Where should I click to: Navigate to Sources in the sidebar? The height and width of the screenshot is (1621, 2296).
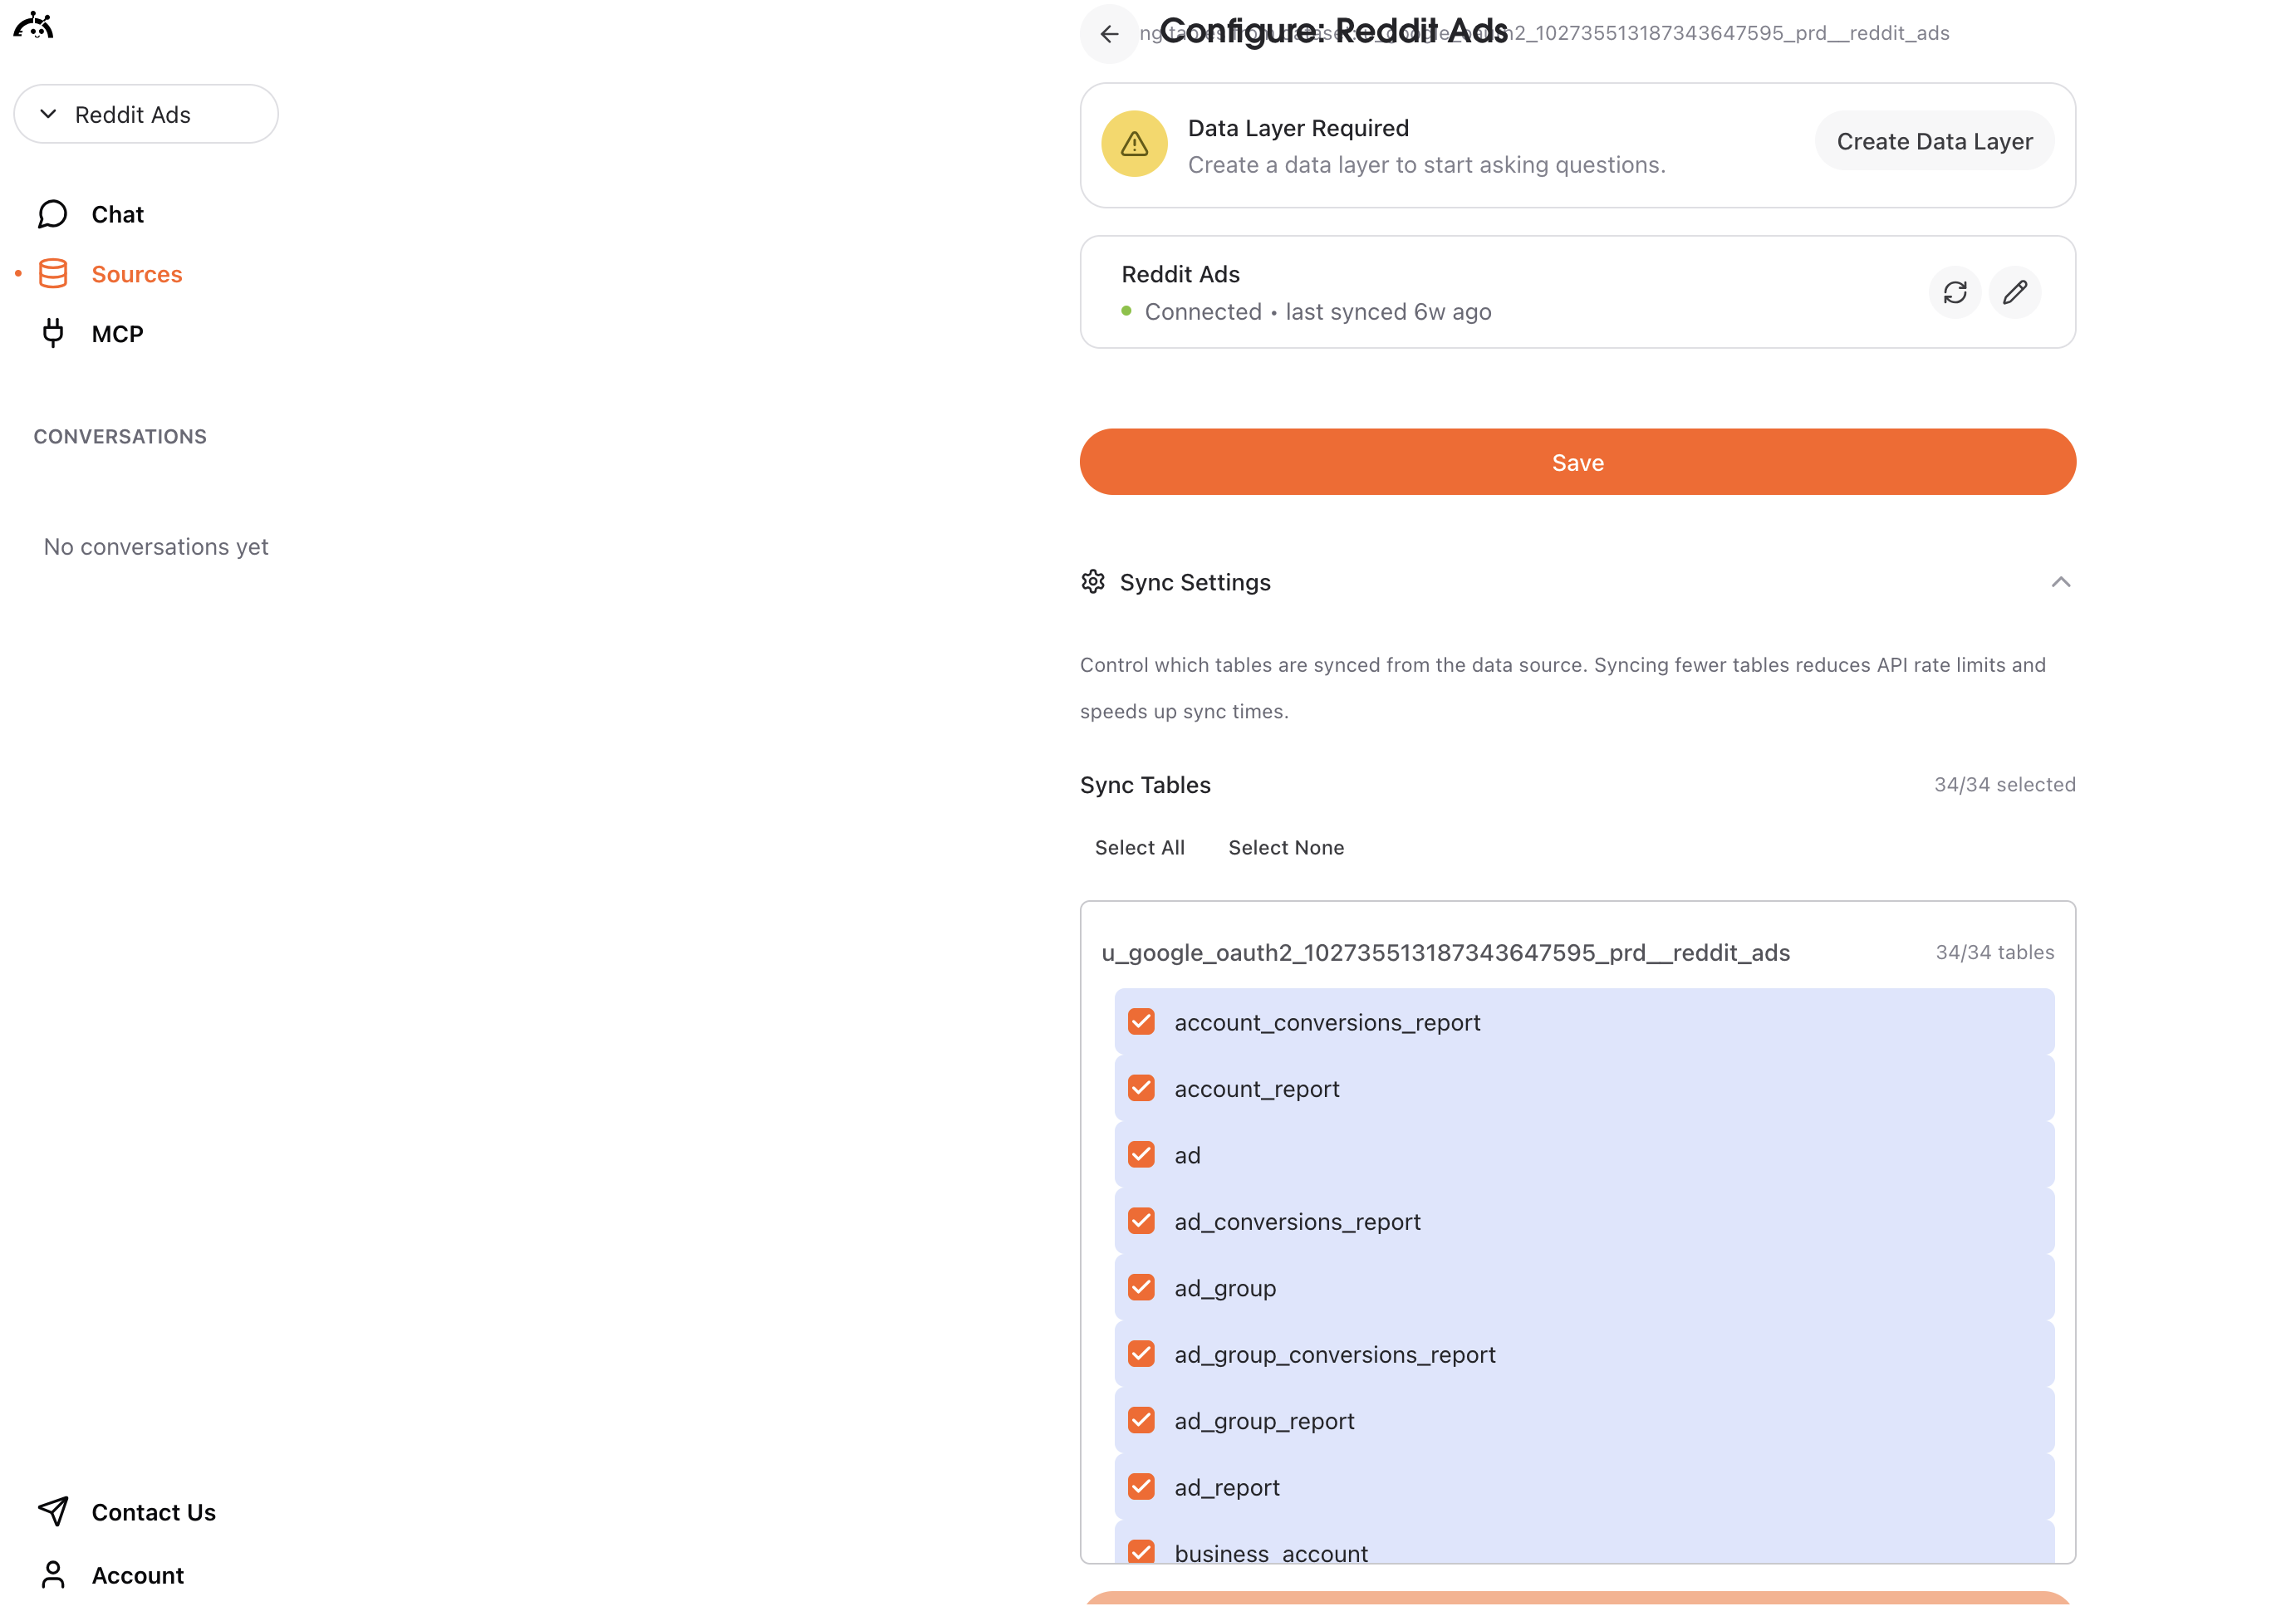(x=136, y=274)
